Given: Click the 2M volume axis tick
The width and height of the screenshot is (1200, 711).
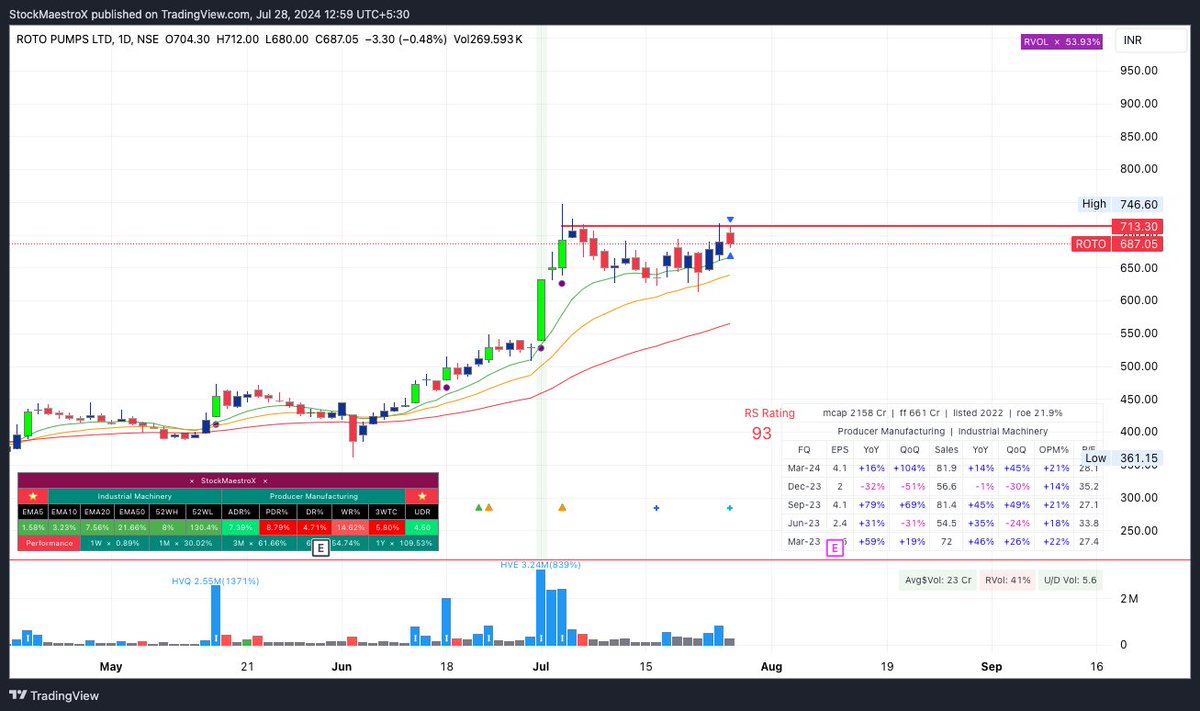Looking at the screenshot, I should point(1128,598).
